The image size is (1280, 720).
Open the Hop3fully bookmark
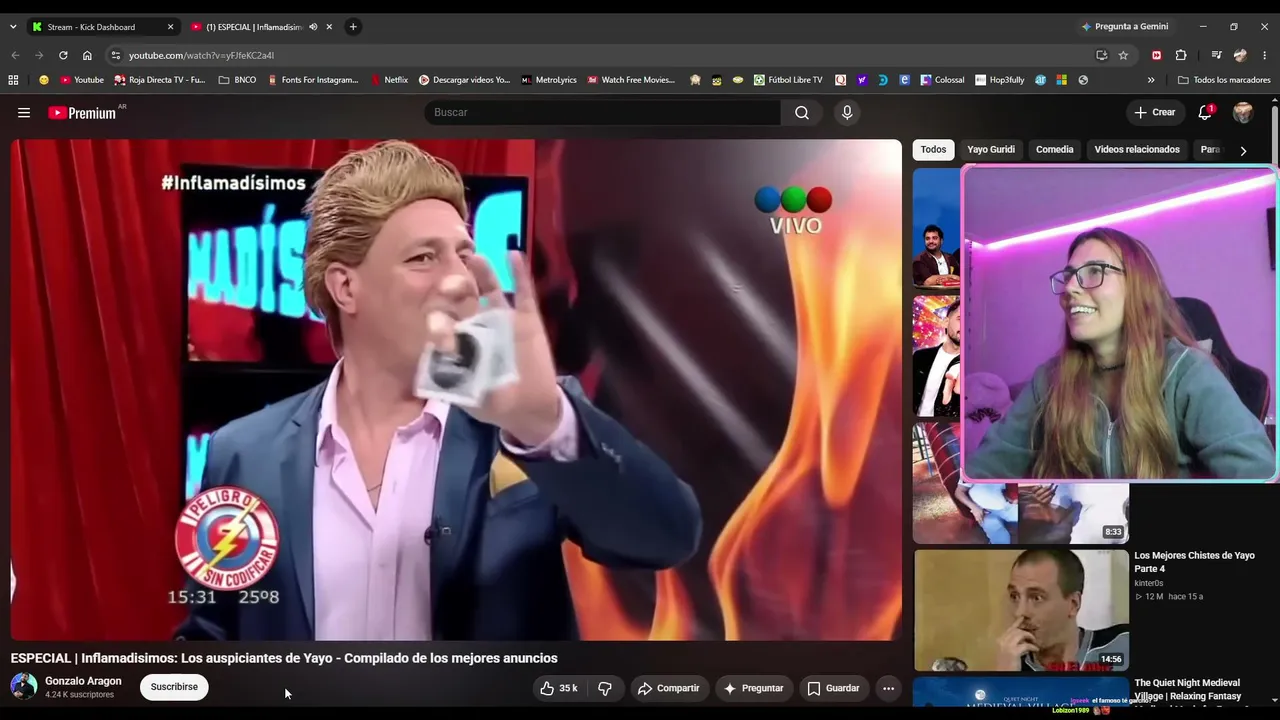(x=1000, y=80)
